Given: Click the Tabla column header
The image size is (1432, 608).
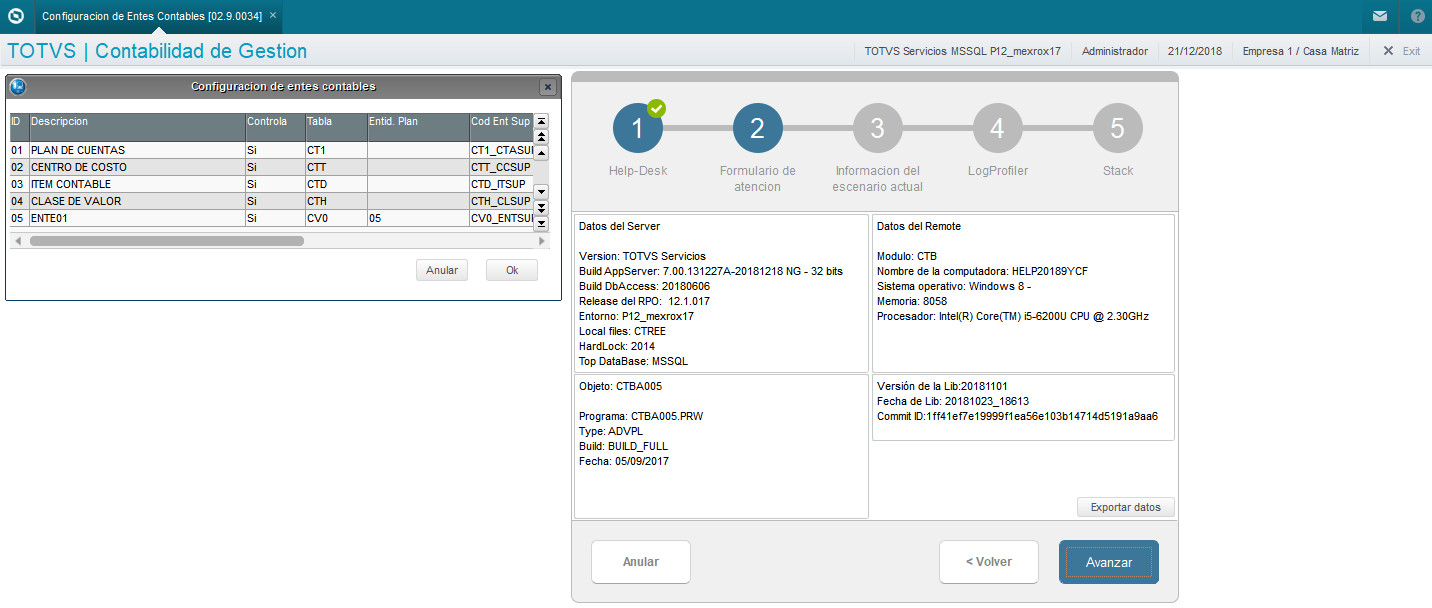Looking at the screenshot, I should (x=336, y=127).
